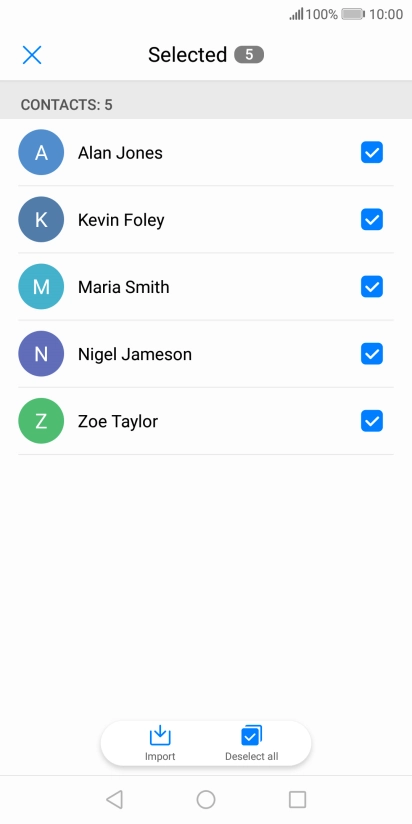Image resolution: width=412 pixels, height=824 pixels.
Task: Tap the Android back navigation triangle
Action: (x=114, y=799)
